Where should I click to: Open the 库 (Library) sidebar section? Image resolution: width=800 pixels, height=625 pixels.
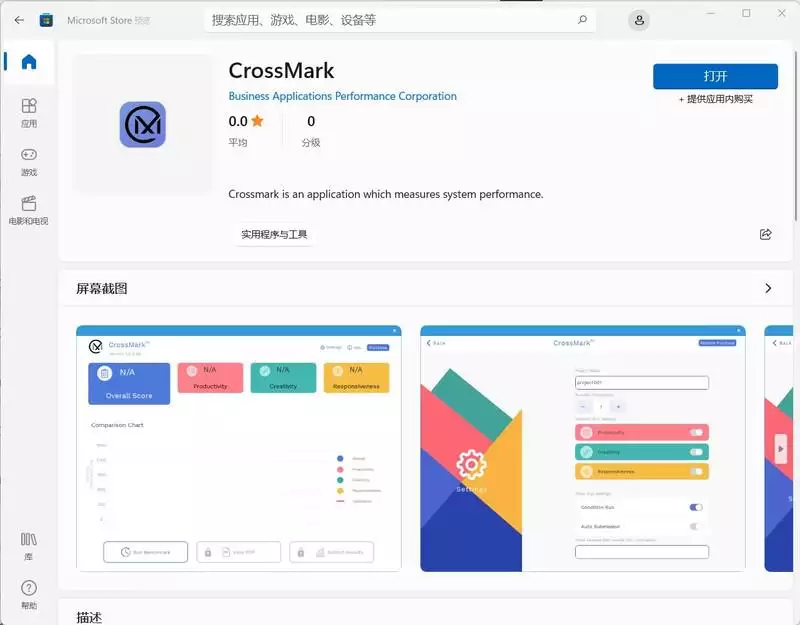click(x=29, y=546)
